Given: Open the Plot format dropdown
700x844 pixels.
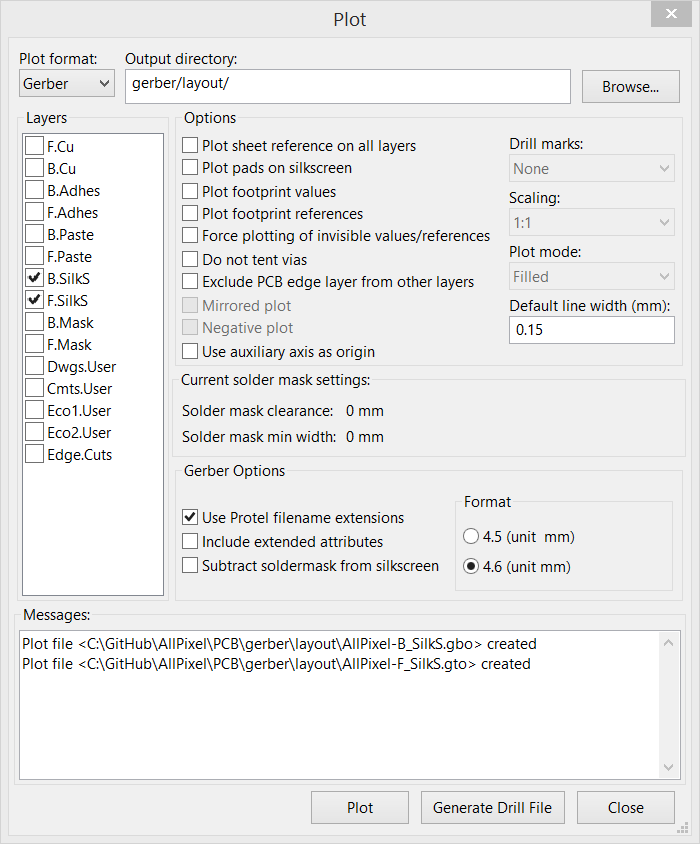Looking at the screenshot, I should click(x=66, y=83).
